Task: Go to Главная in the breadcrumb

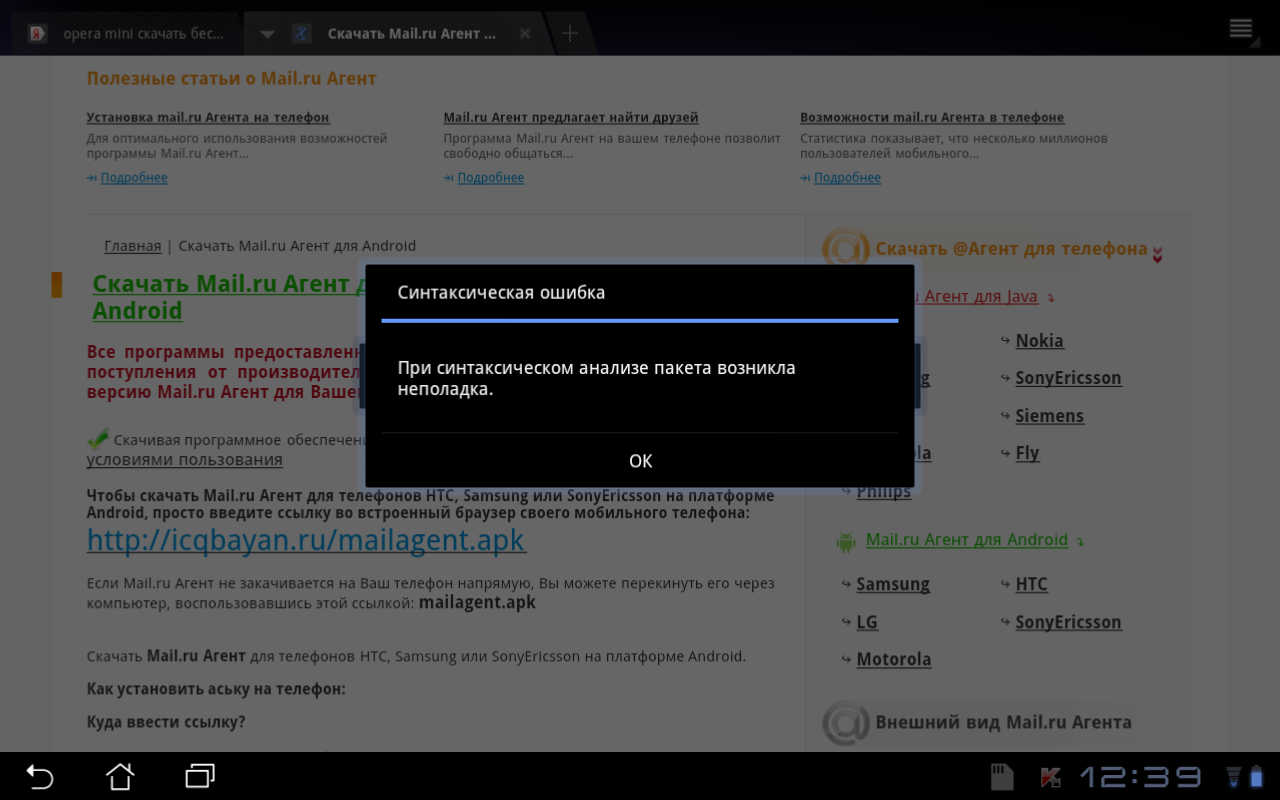Action: (133, 246)
